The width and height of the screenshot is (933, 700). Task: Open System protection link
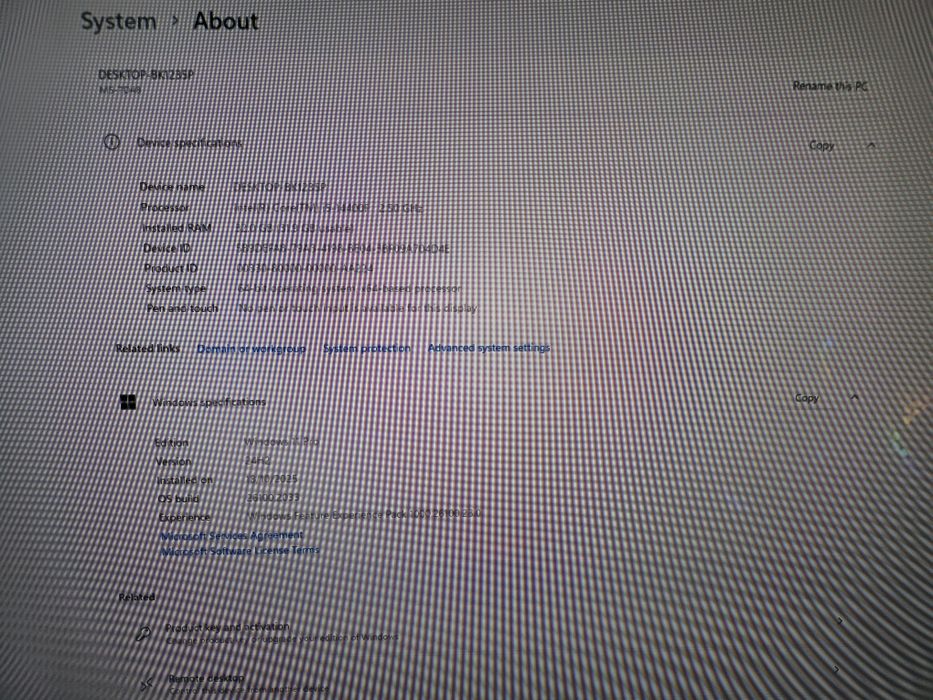point(367,348)
